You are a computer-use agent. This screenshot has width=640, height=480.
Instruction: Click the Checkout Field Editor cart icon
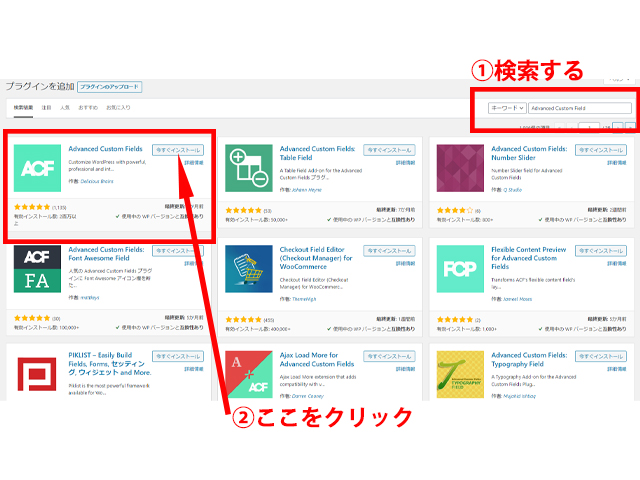(249, 269)
